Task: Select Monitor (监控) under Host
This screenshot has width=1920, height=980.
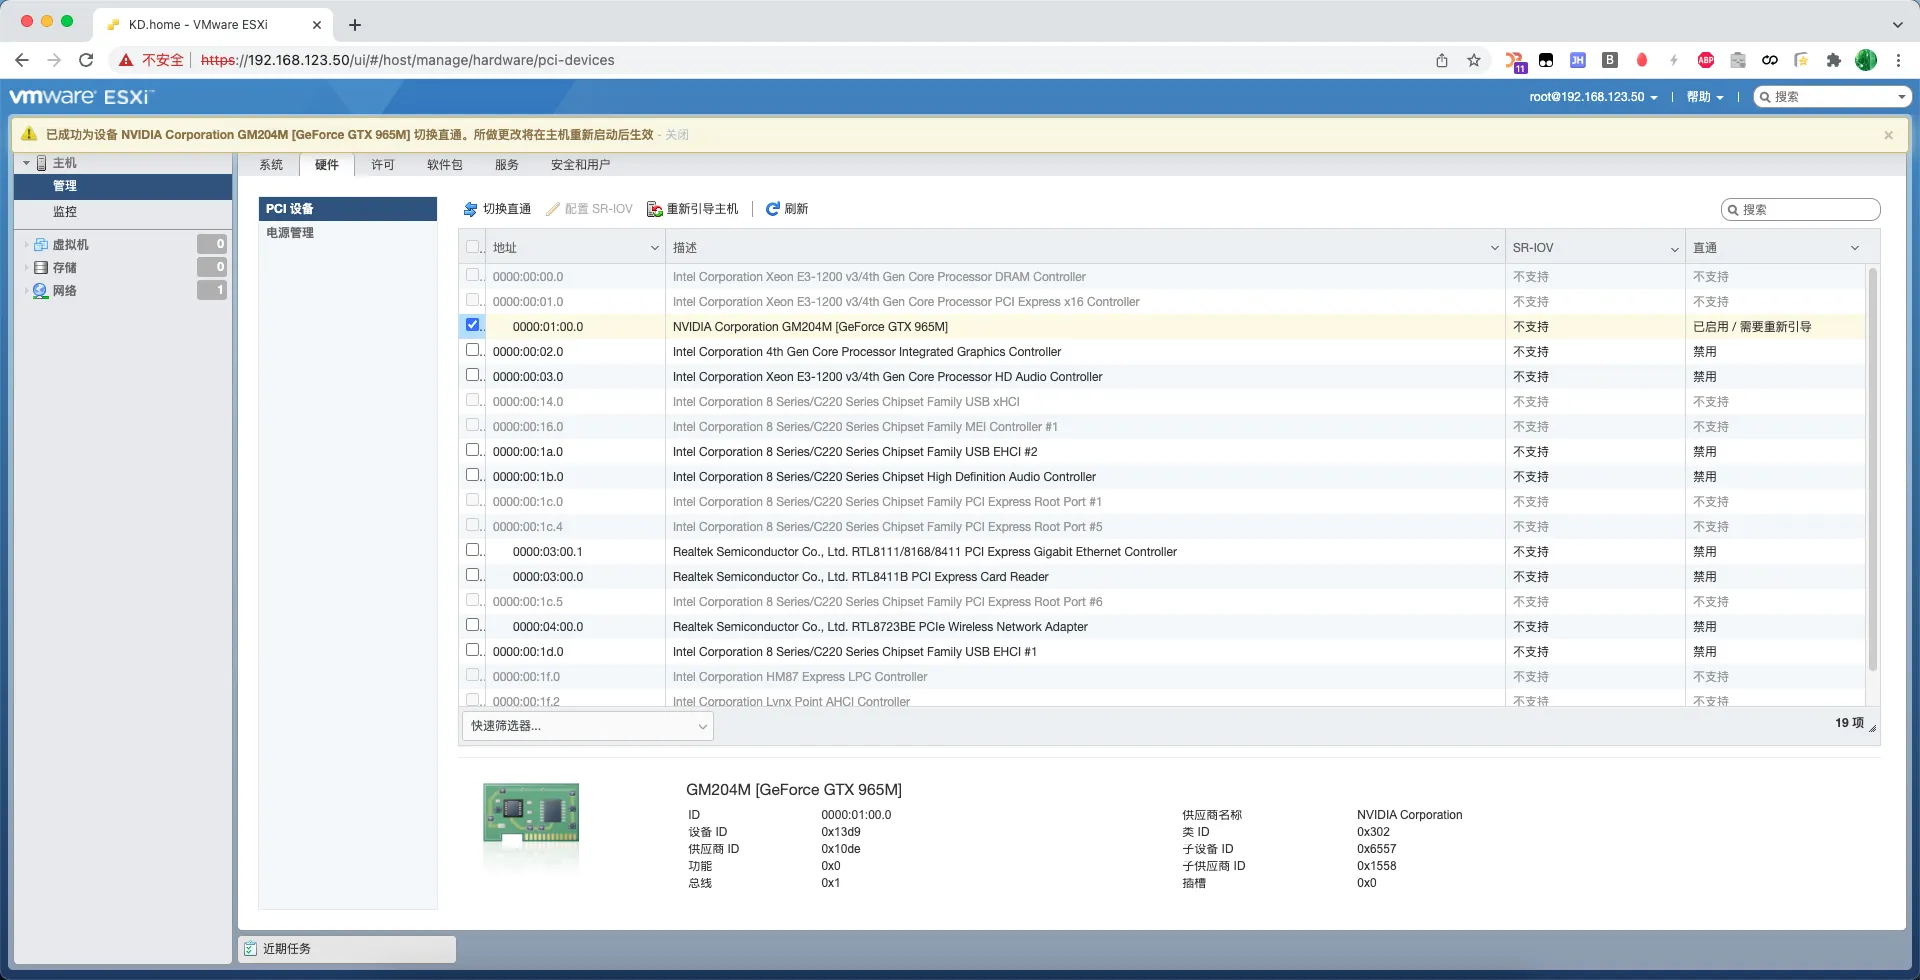Action: (x=124, y=212)
